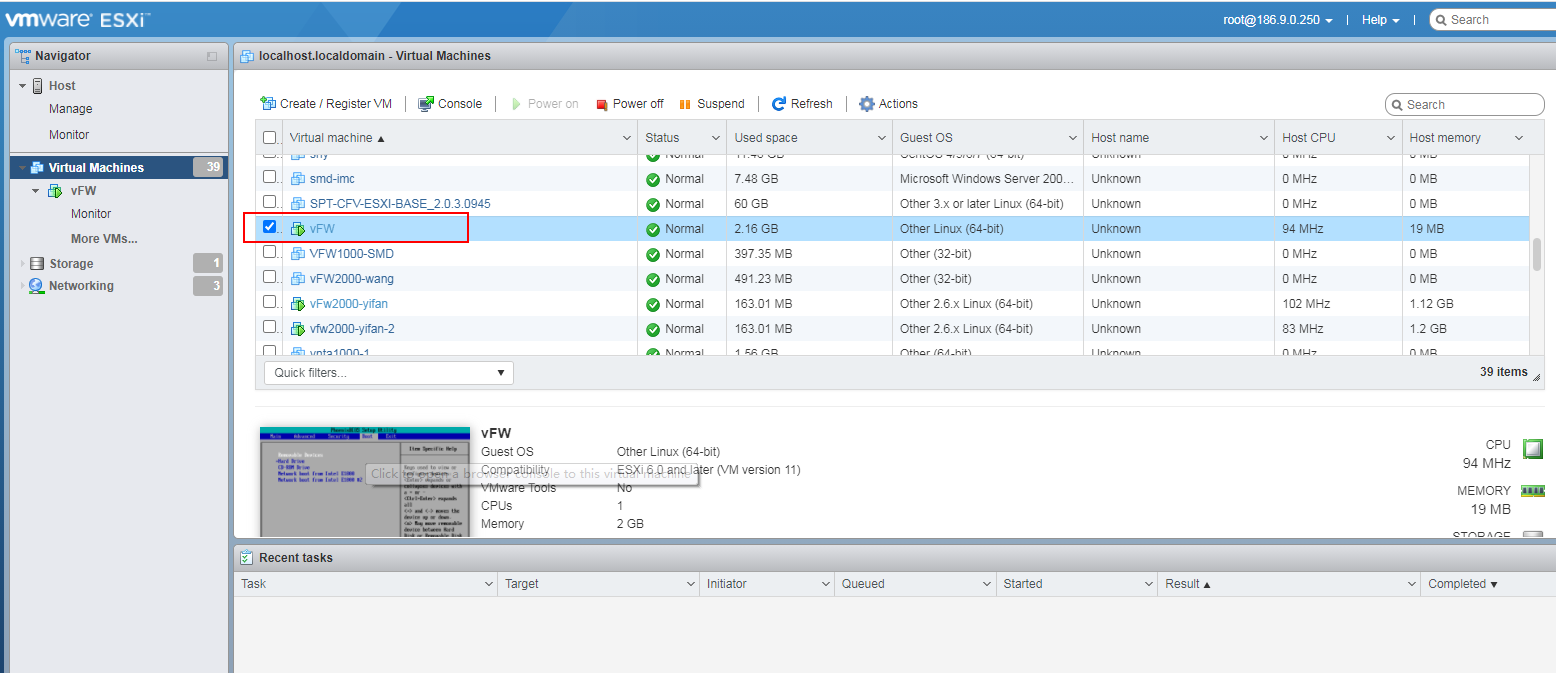The width and height of the screenshot is (1556, 673).
Task: Click the VFW1000-SMD VM icon
Action: pyautogui.click(x=298, y=254)
